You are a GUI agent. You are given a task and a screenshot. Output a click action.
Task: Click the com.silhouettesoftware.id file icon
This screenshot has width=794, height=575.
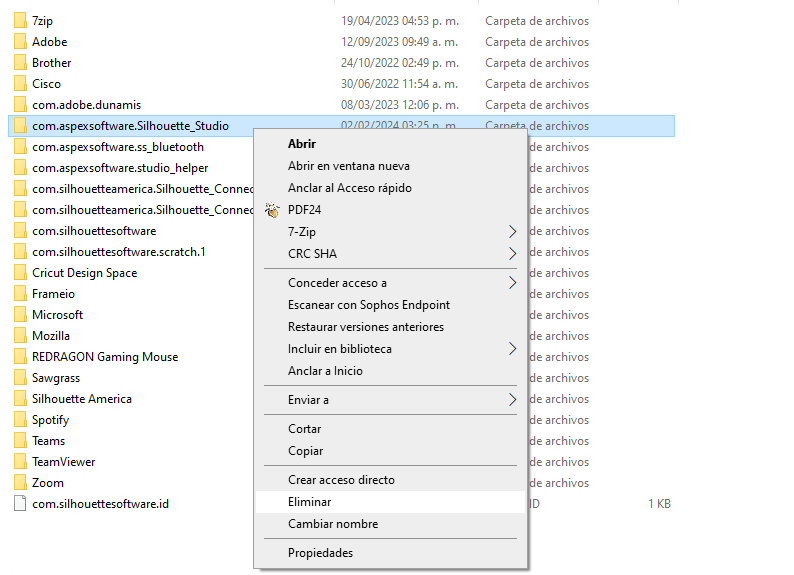(x=19, y=504)
